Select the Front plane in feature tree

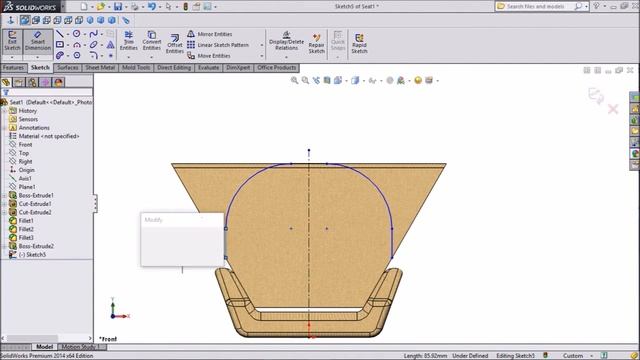click(25, 144)
